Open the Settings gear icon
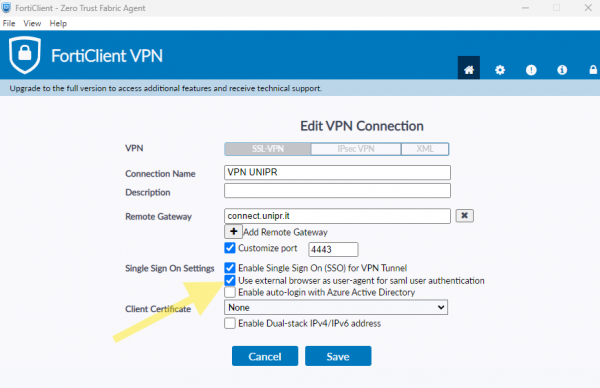The image size is (600, 388). [x=500, y=70]
